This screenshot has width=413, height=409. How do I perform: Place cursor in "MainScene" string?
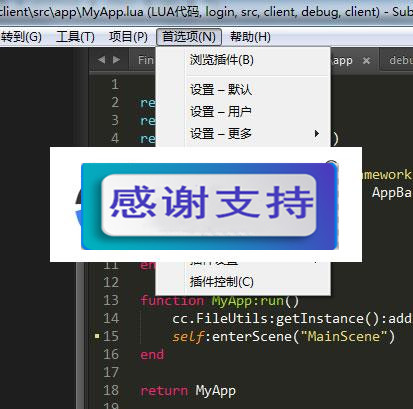pos(343,336)
